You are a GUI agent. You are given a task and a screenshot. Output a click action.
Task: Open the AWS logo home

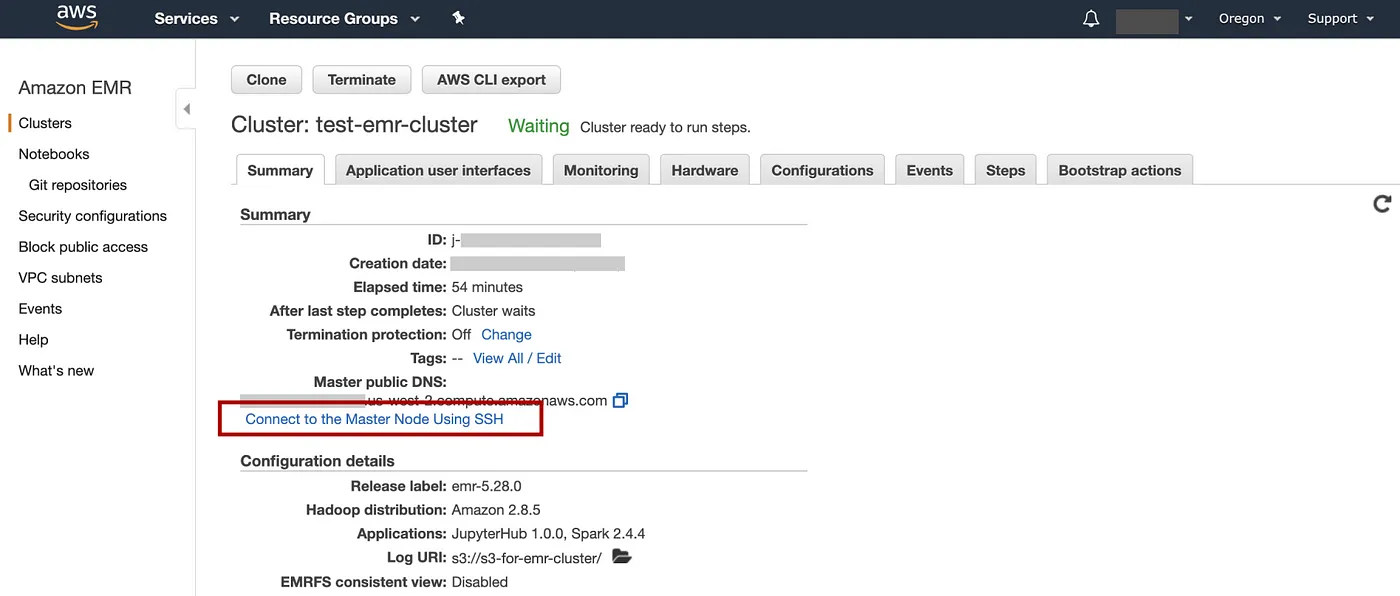tap(76, 18)
